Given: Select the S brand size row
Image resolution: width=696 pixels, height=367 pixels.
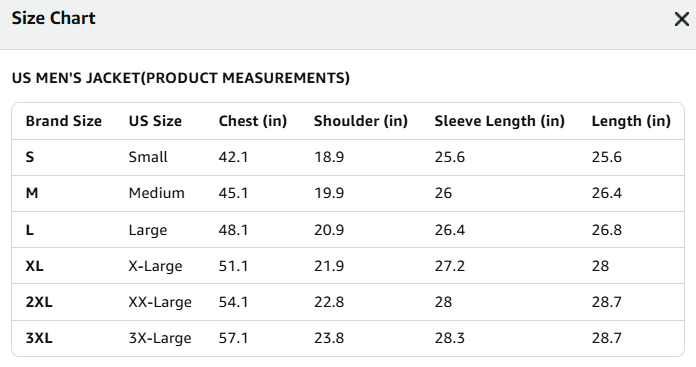Looking at the screenshot, I should coord(348,157).
